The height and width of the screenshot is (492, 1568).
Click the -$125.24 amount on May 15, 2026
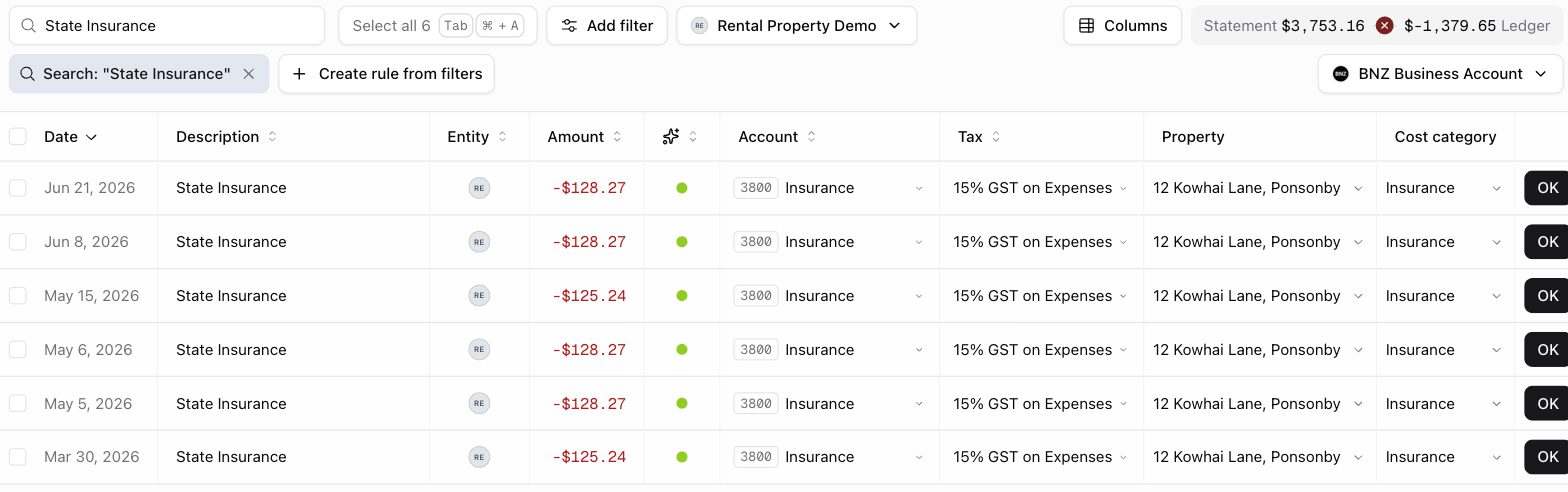click(x=589, y=296)
